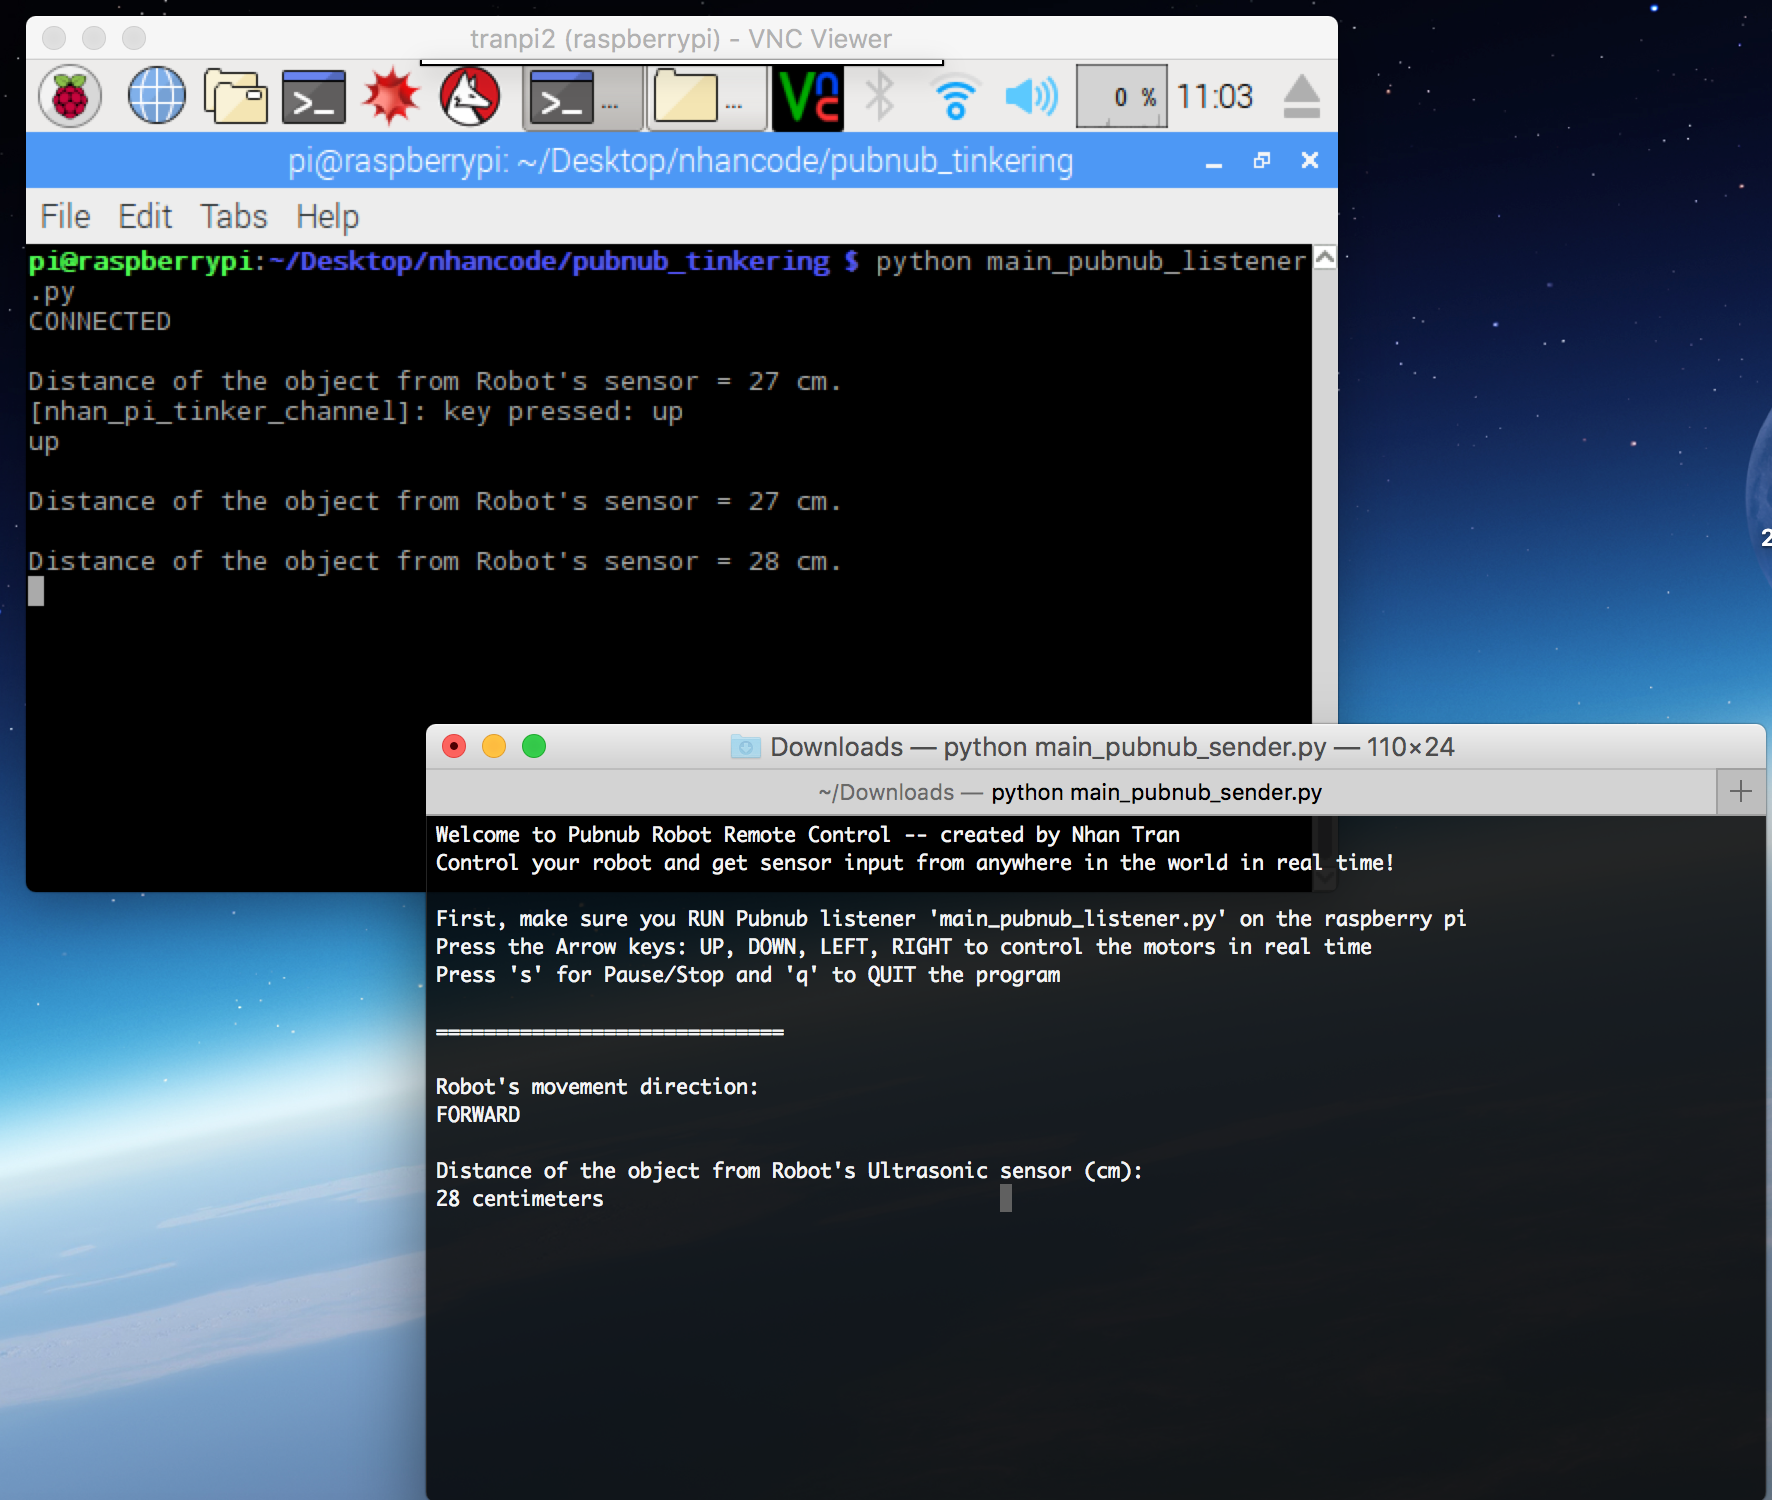
Task: Click the red close button of Downloads terminal
Action: click(454, 746)
